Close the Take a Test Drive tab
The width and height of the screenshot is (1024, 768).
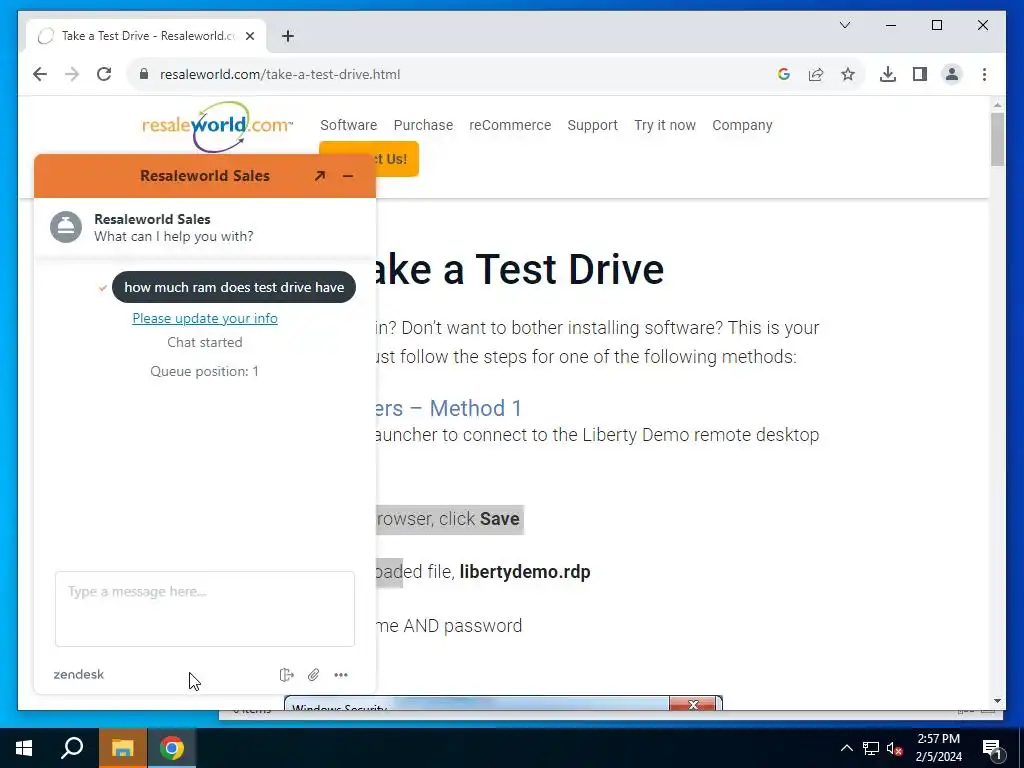(249, 36)
